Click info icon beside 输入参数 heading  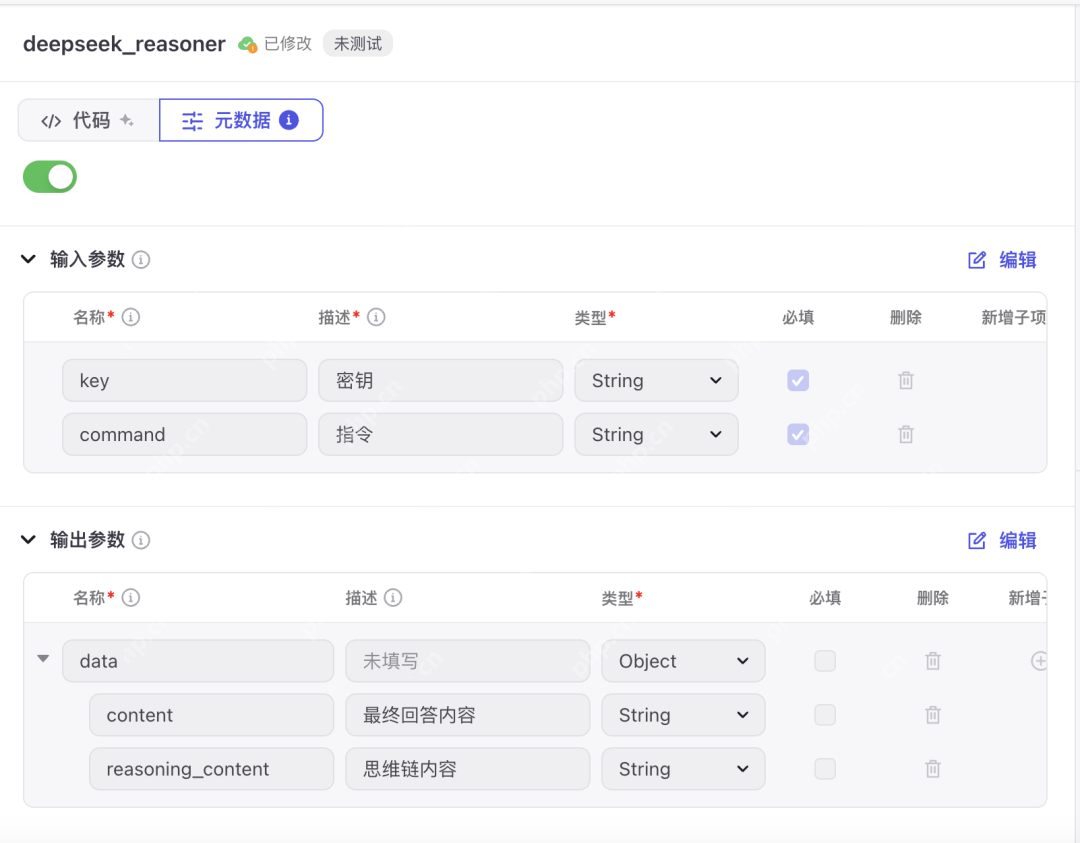(141, 260)
